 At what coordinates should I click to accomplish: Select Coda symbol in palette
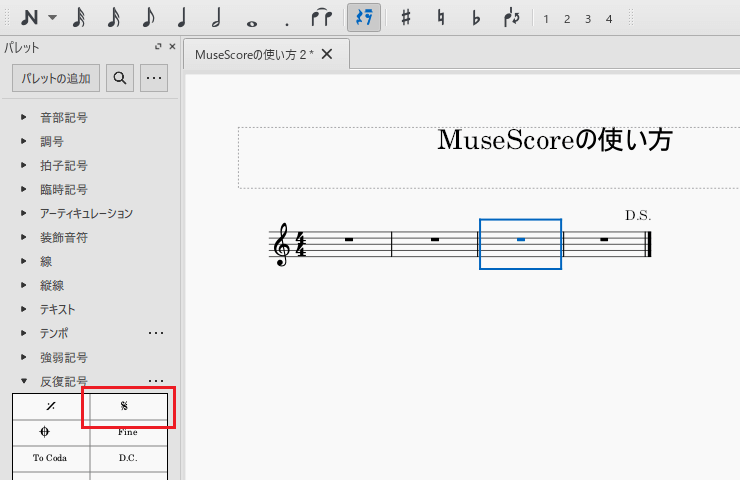coord(51,432)
